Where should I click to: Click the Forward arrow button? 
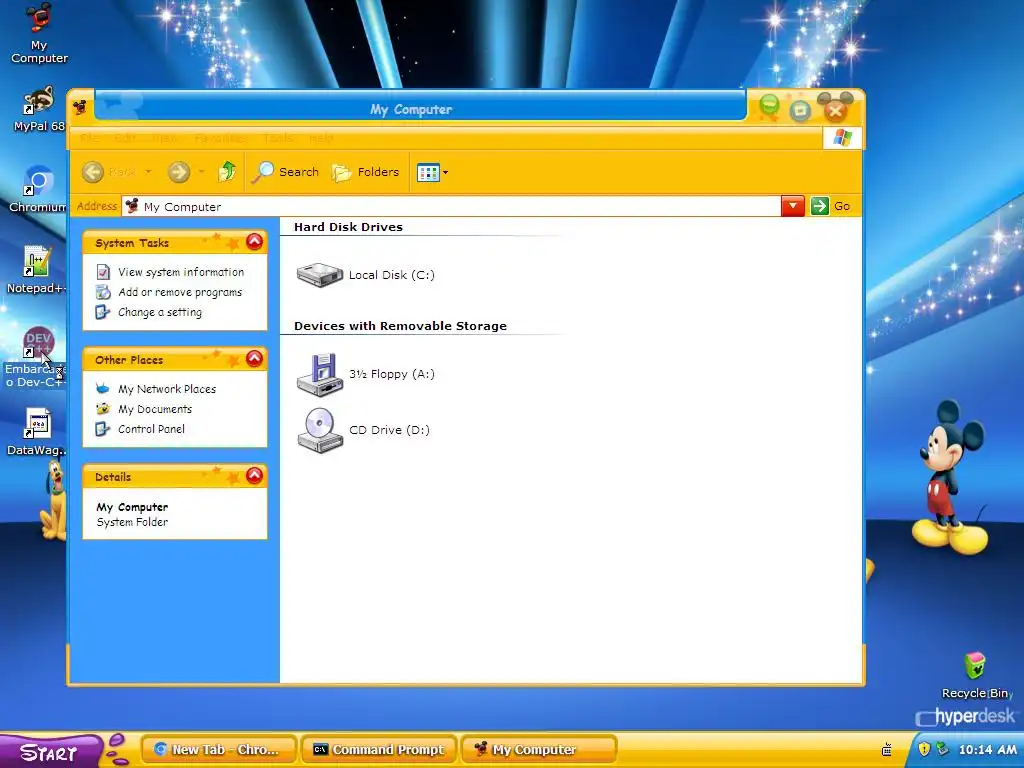point(178,172)
